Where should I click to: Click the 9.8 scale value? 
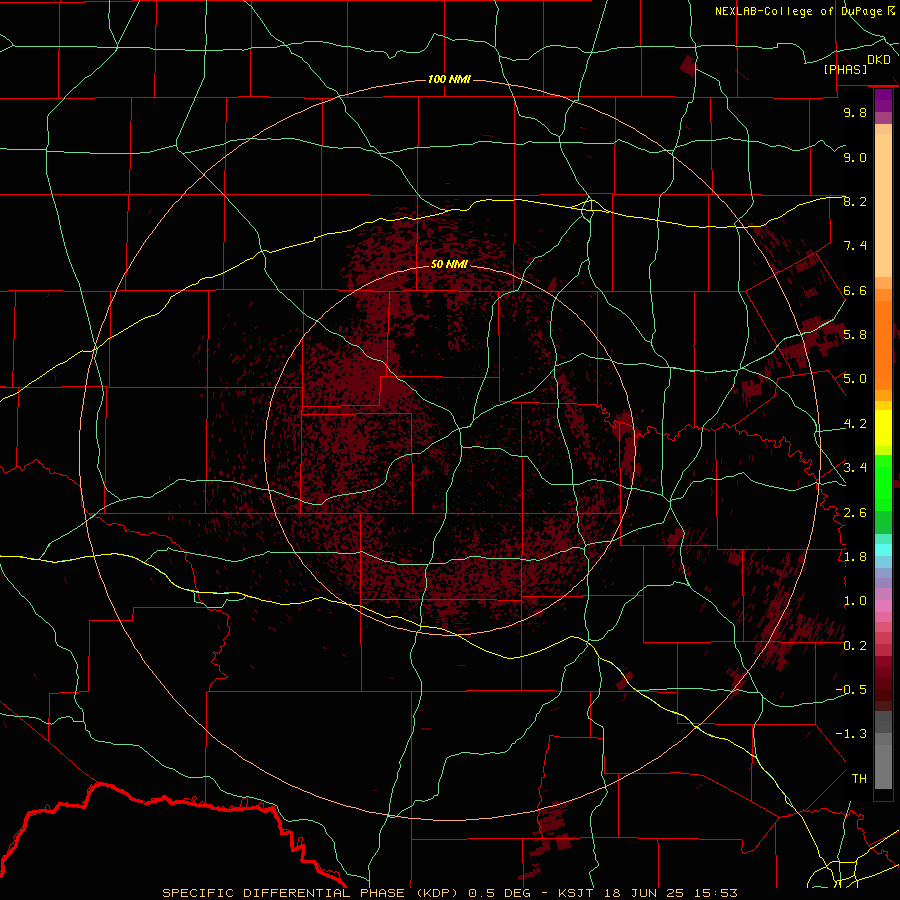click(855, 112)
